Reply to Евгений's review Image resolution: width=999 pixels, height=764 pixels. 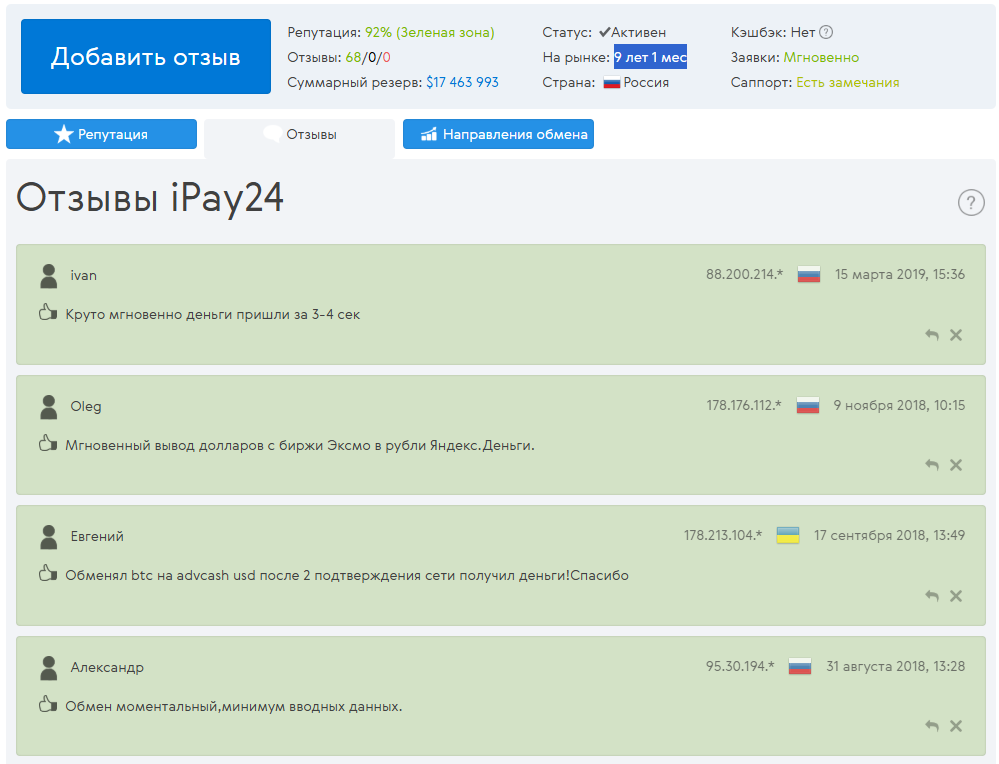(x=931, y=596)
